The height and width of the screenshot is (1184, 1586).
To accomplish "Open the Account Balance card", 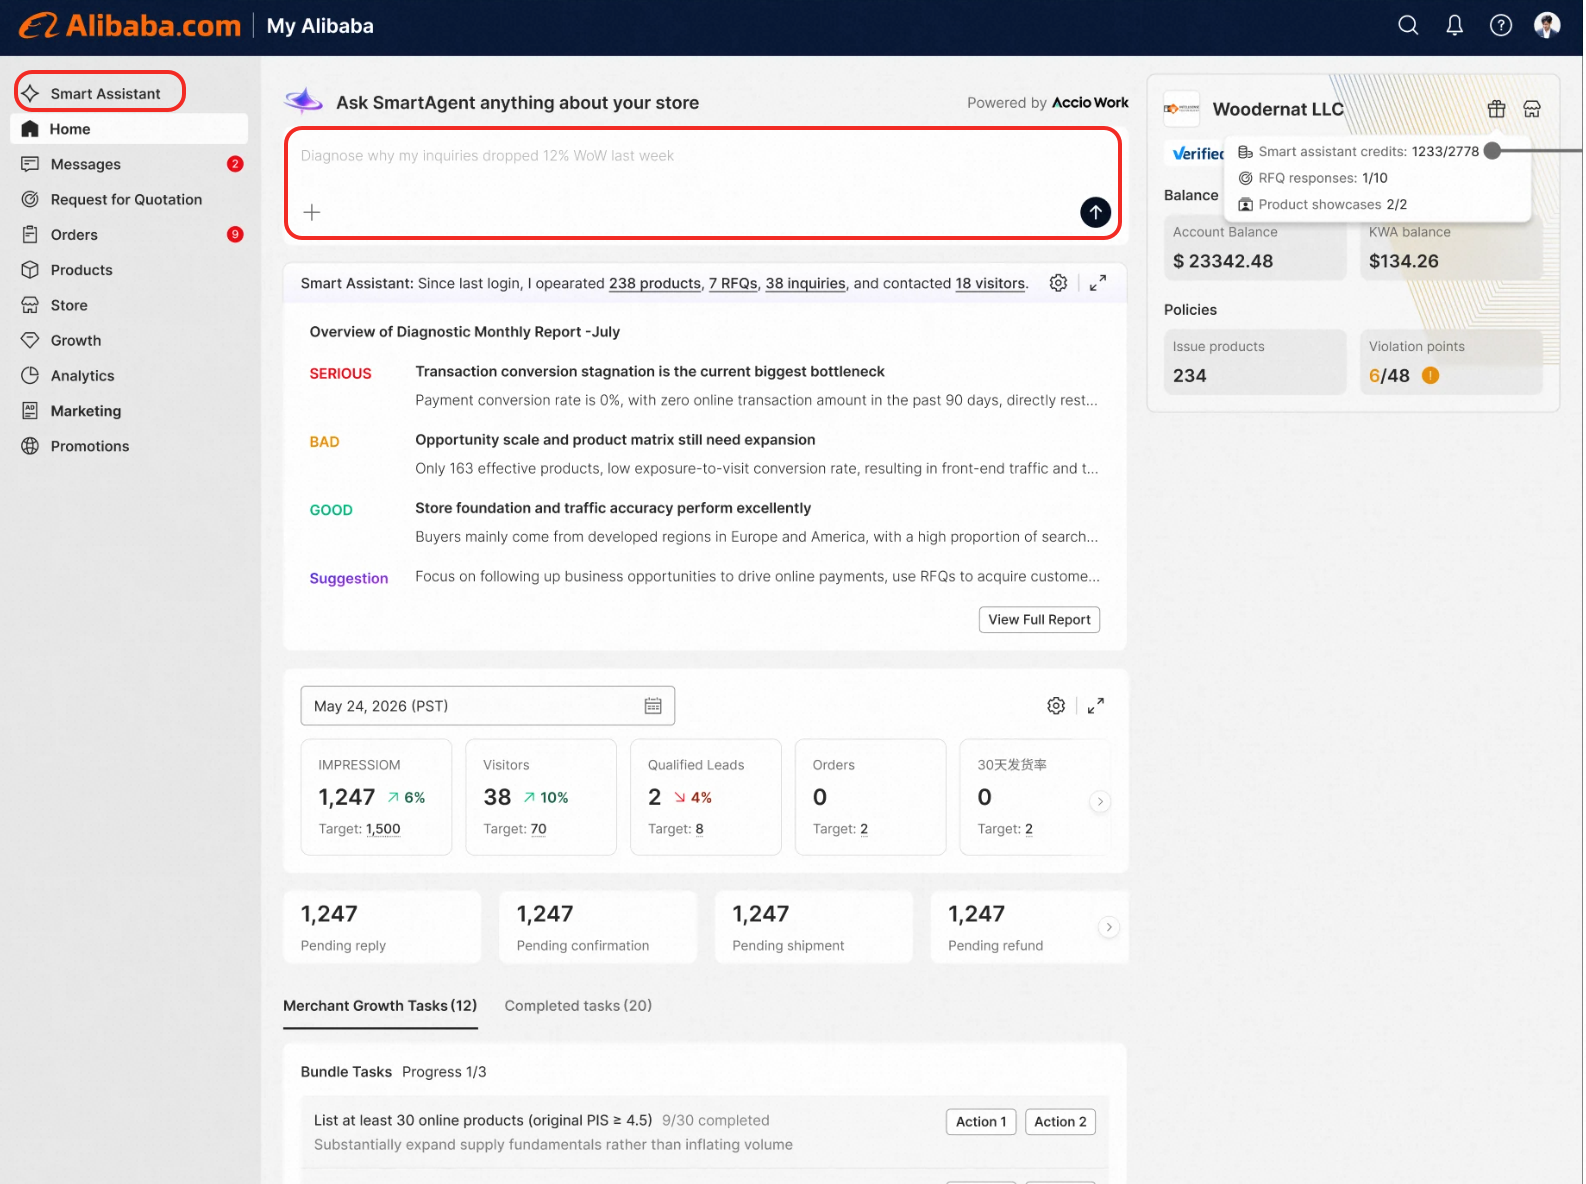I will (1255, 248).
